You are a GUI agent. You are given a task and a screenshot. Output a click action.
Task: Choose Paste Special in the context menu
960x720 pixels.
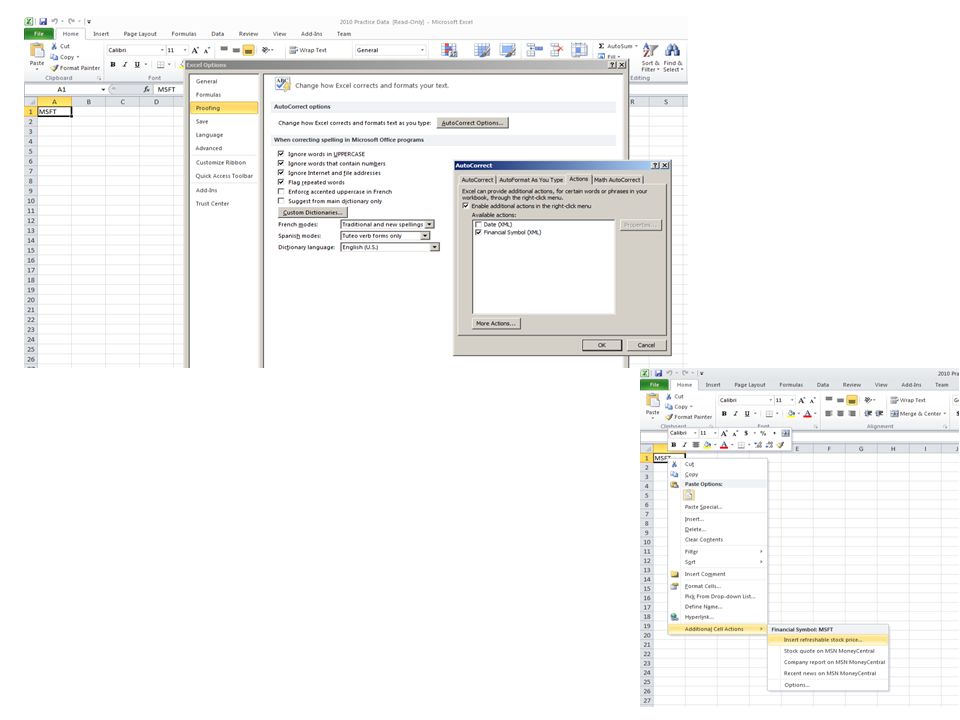(x=718, y=507)
